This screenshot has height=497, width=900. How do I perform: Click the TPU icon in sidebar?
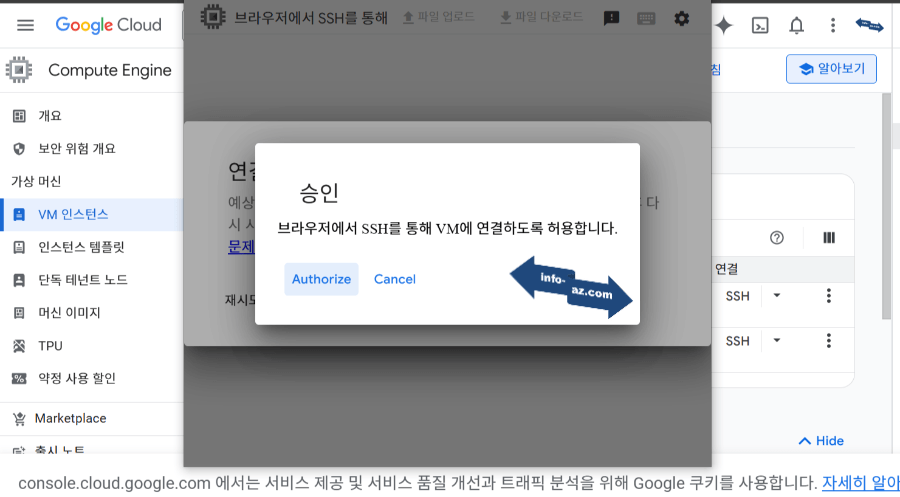19,345
